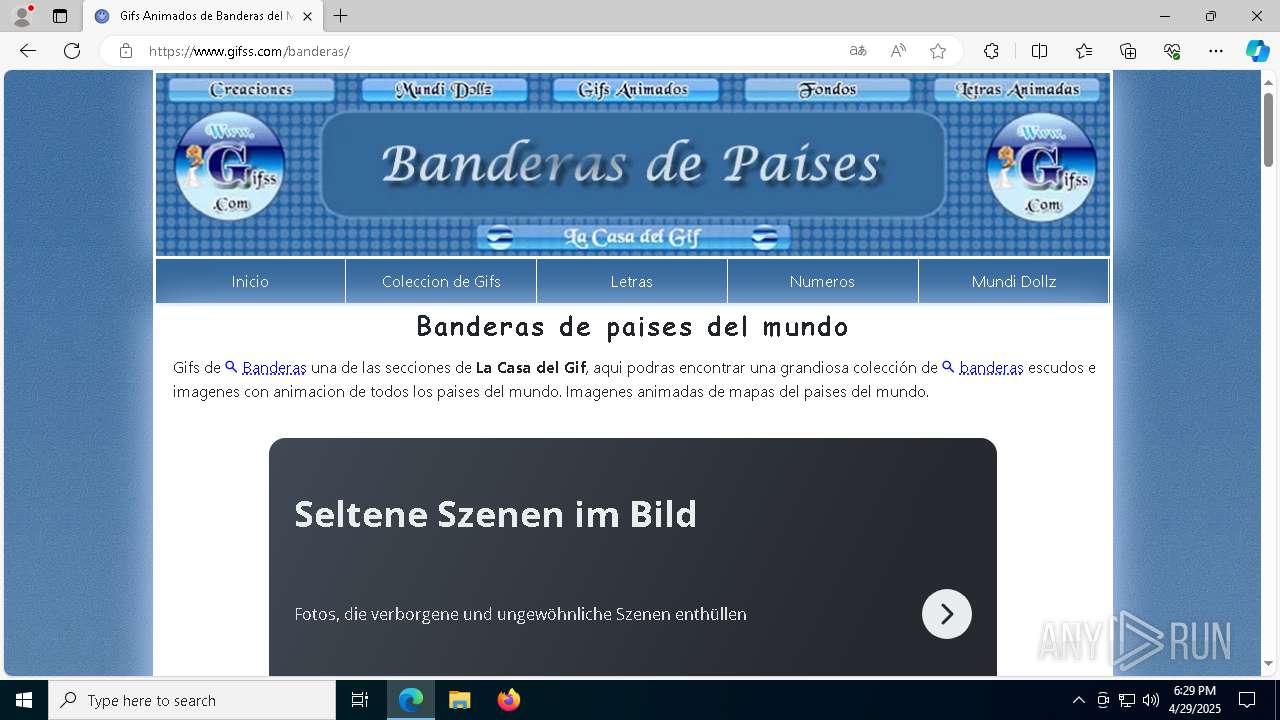The width and height of the screenshot is (1280, 720).
Task: Open Browser essentials icon
Action: point(1172,51)
